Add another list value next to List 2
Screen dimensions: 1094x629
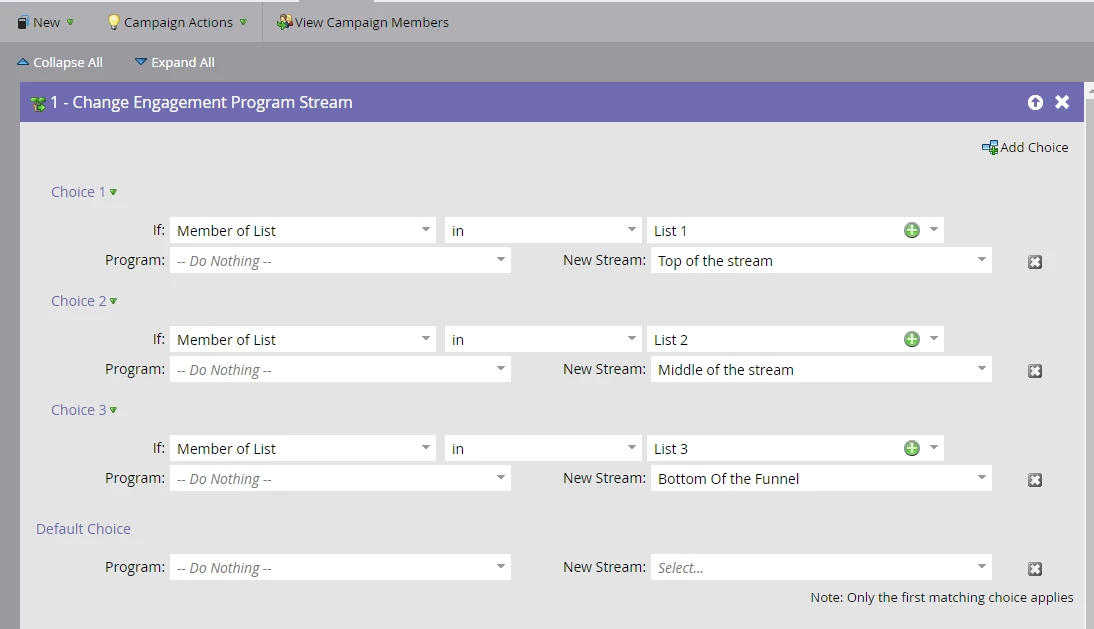(x=911, y=339)
